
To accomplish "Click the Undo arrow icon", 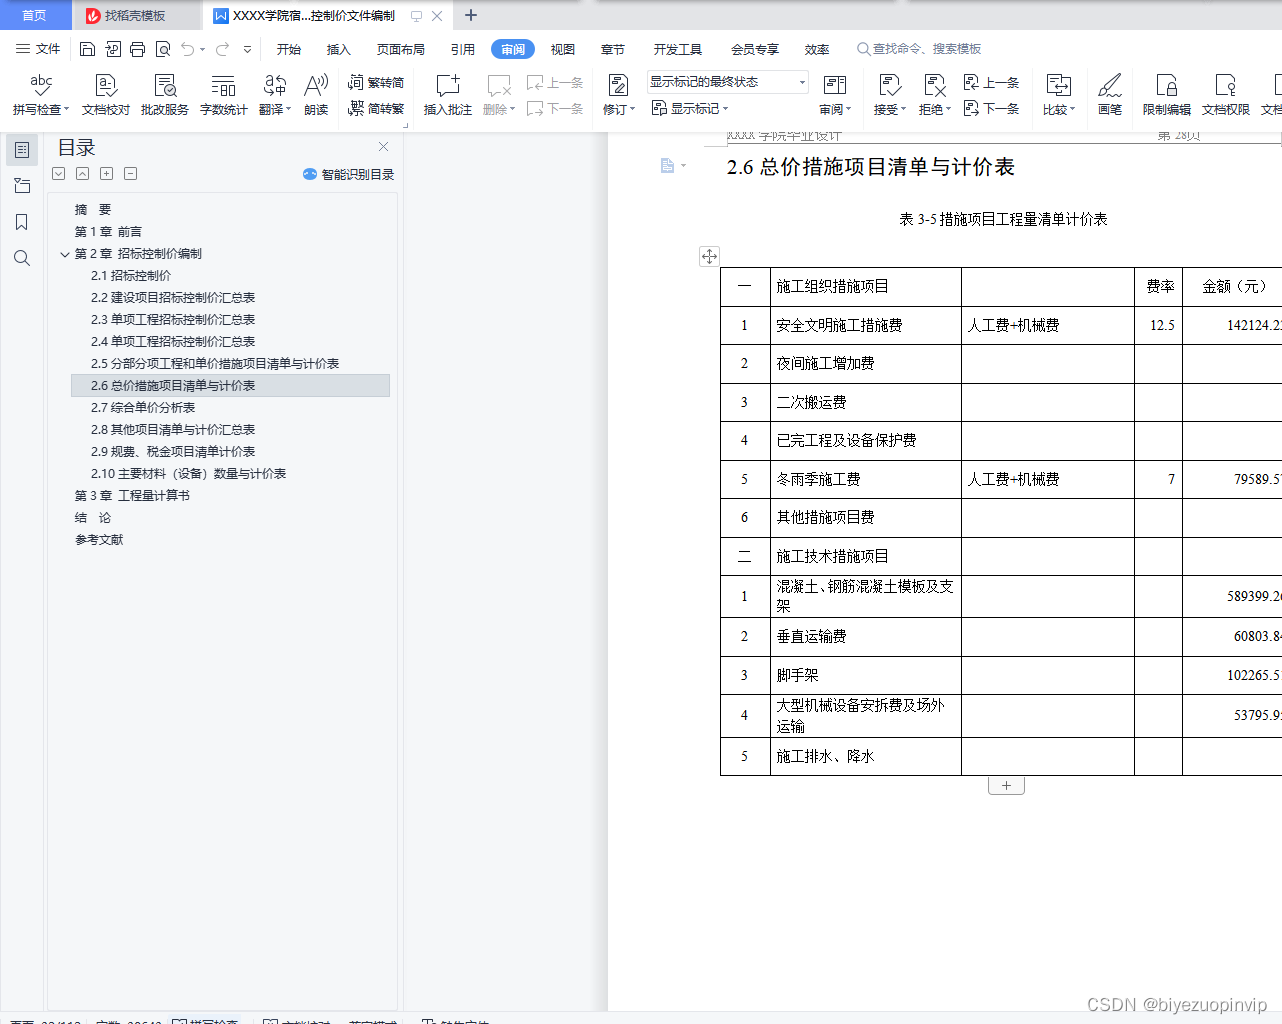I will click(187, 49).
